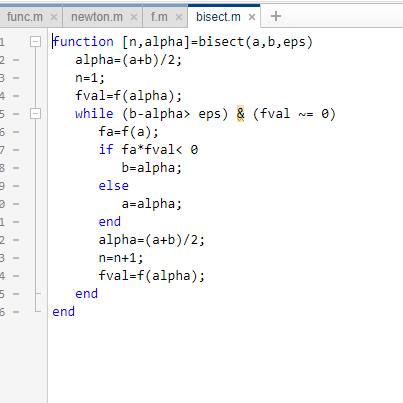Click on 'fa=f(a);' statement
403x403 pixels.
pyautogui.click(x=129, y=132)
